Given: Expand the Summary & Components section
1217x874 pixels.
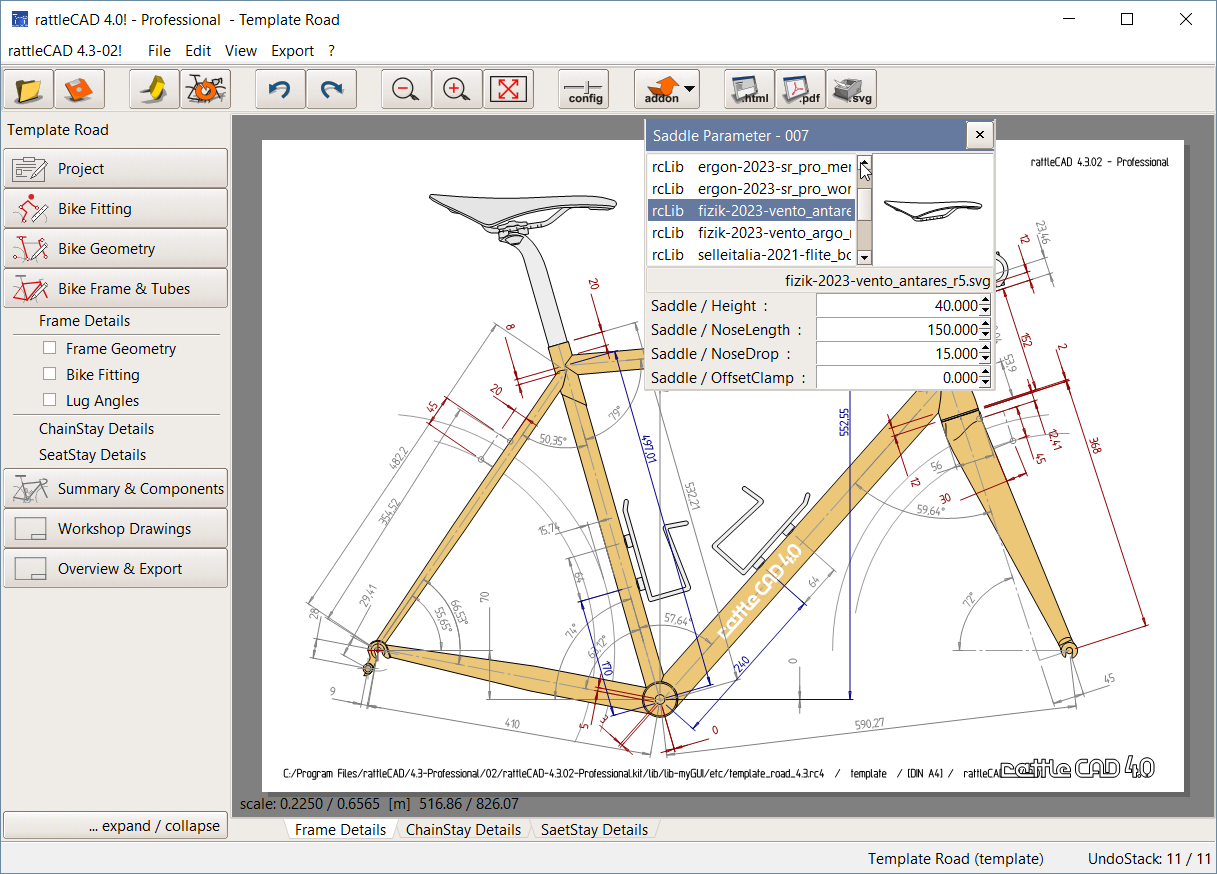Looking at the screenshot, I should point(115,488).
